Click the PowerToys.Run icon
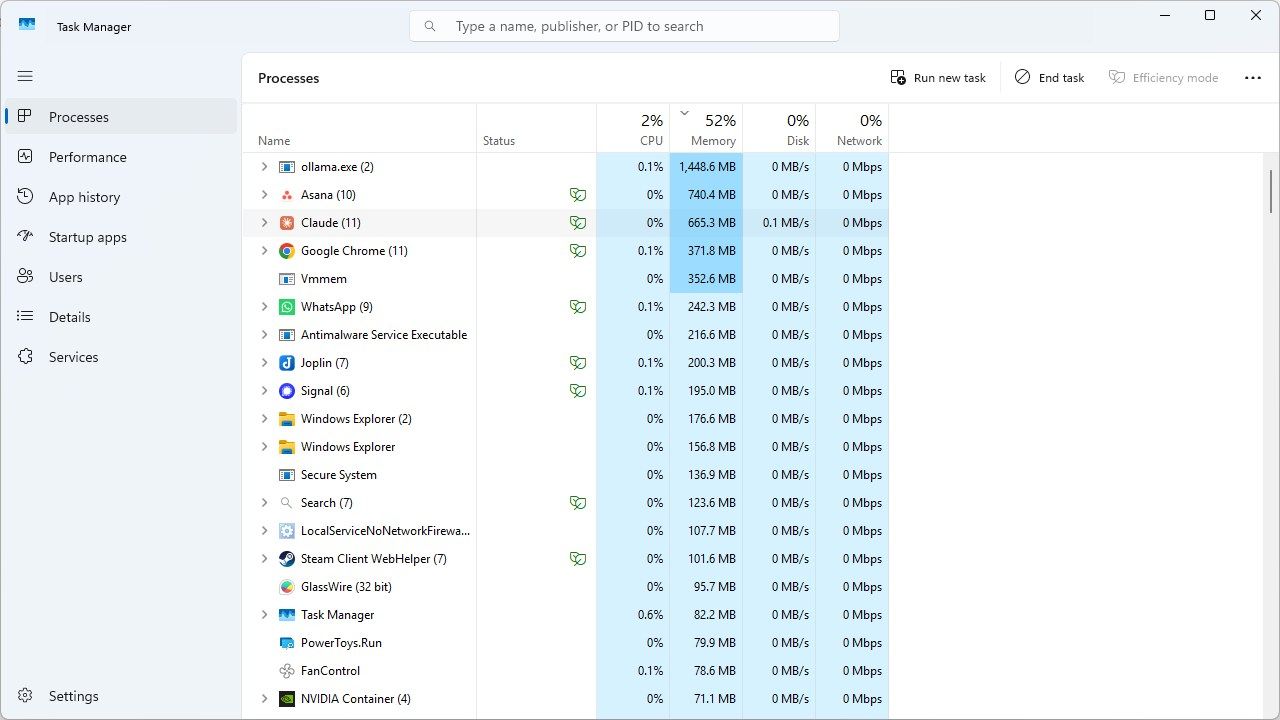Screen dimensions: 1280x720 click(x=287, y=643)
